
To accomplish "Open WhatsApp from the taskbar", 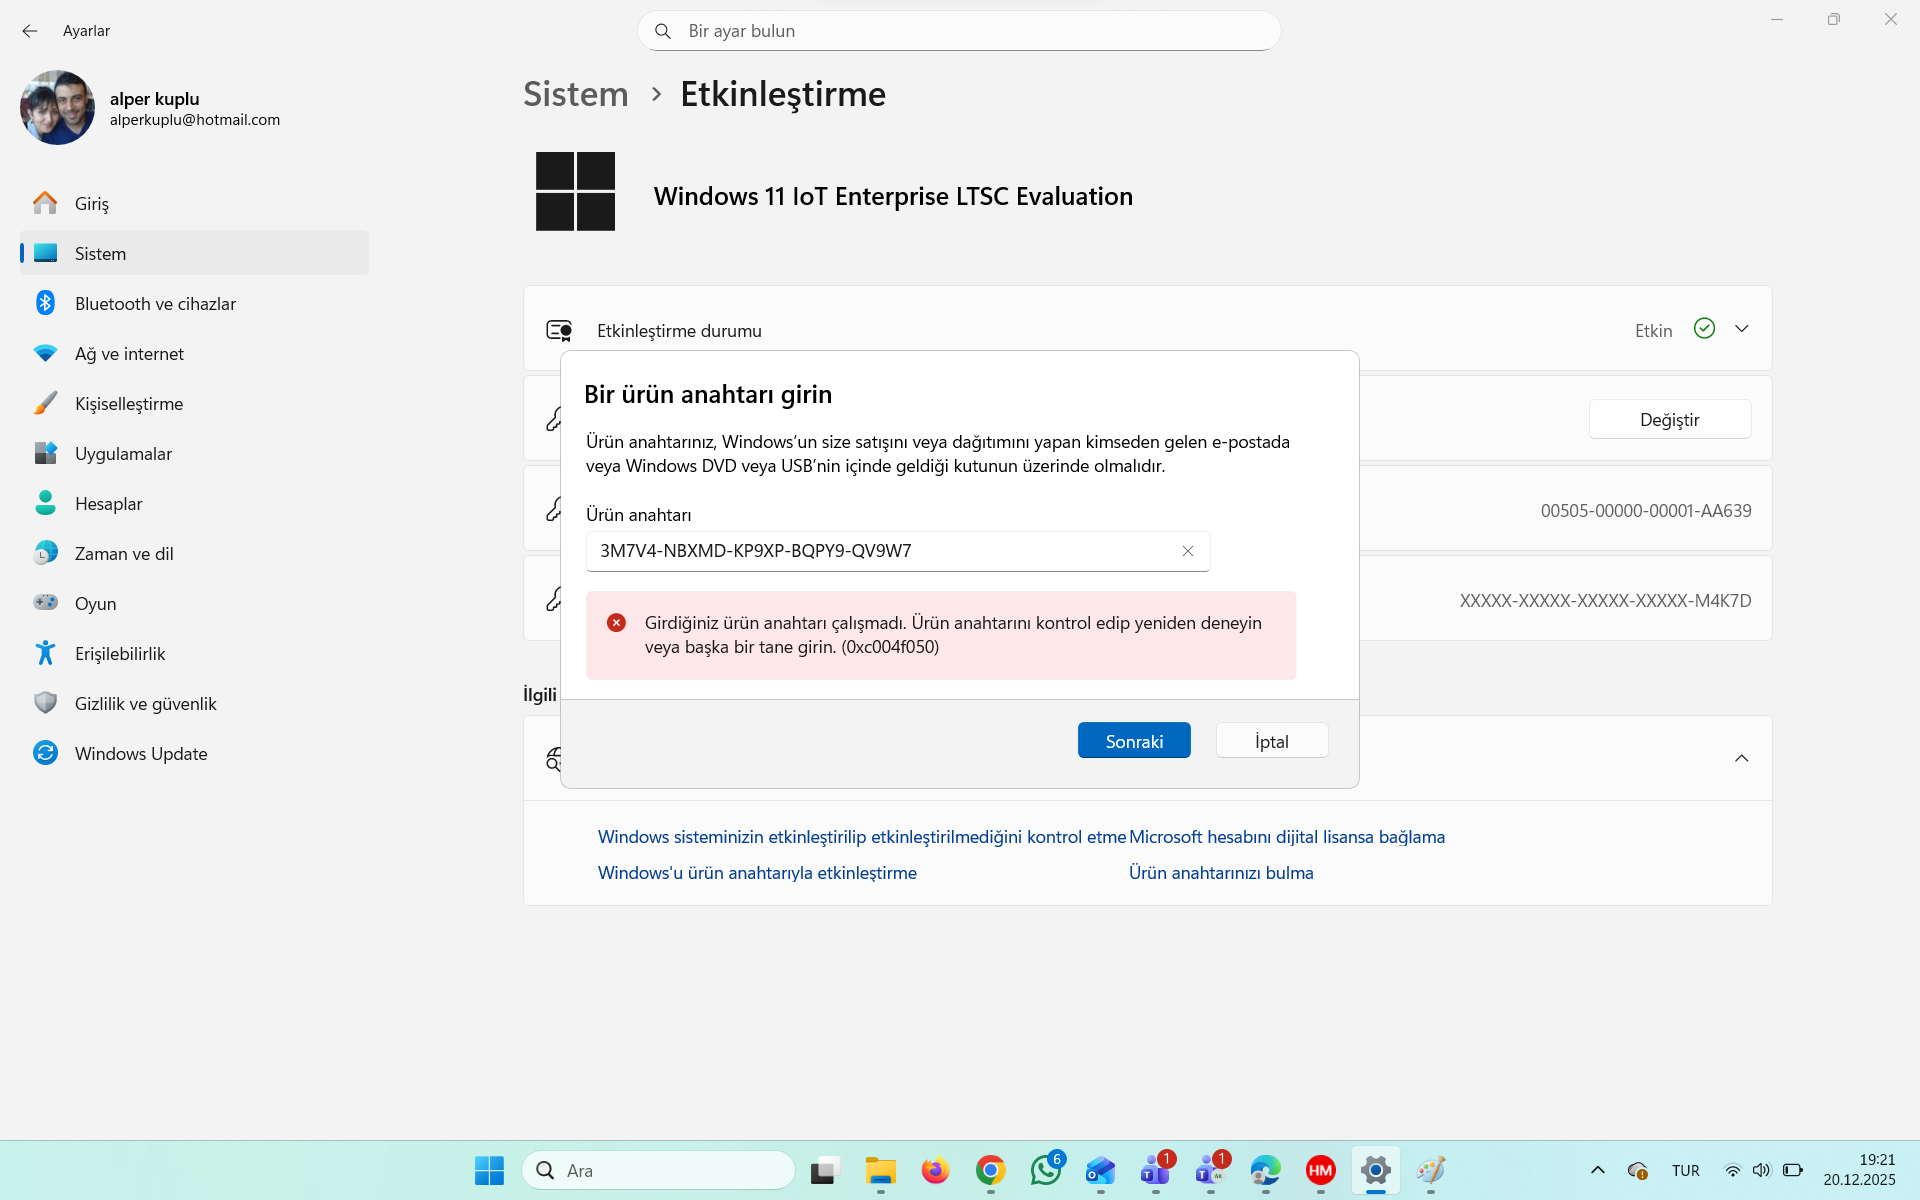I will (1046, 1170).
